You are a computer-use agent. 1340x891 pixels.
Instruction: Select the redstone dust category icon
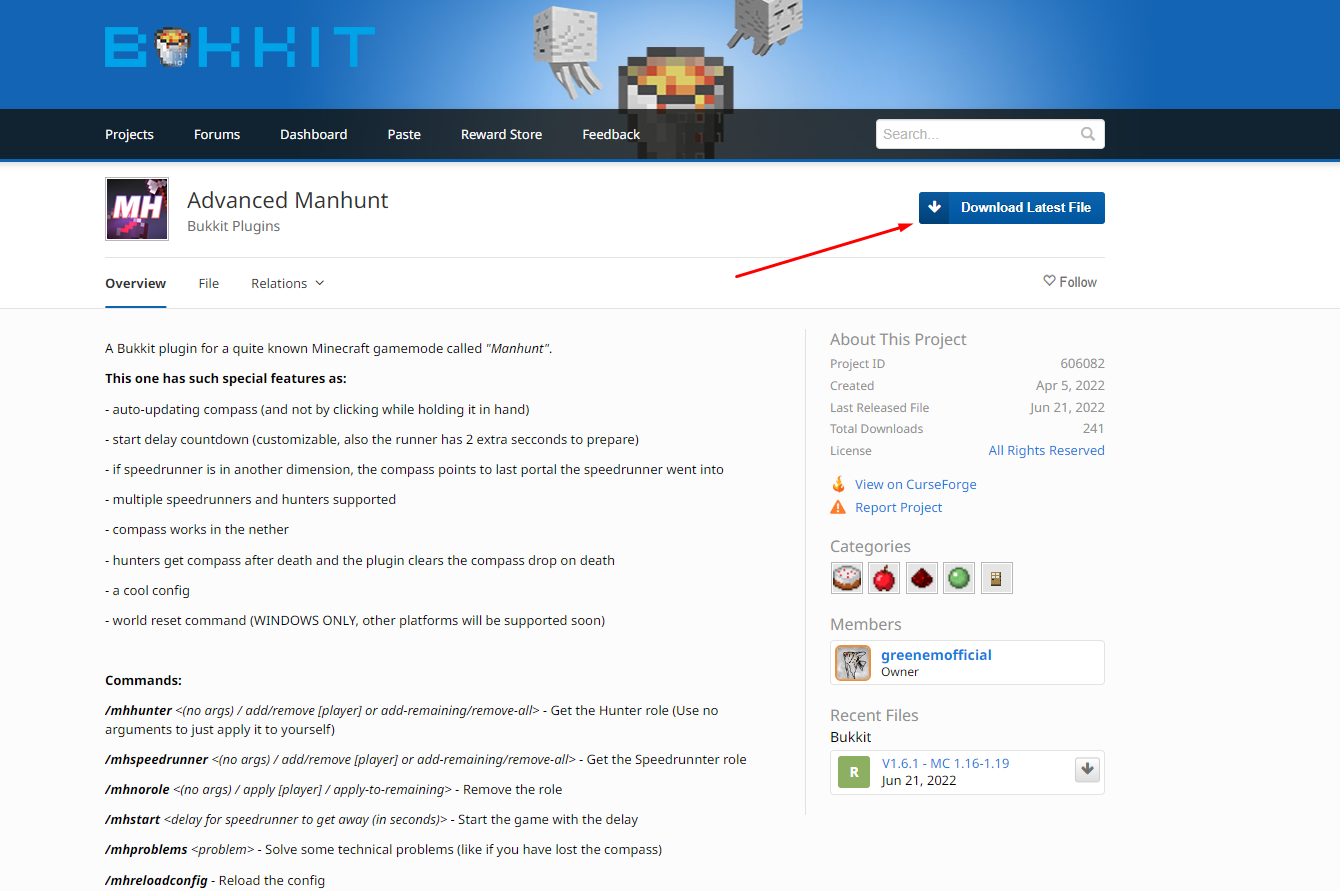coord(922,578)
